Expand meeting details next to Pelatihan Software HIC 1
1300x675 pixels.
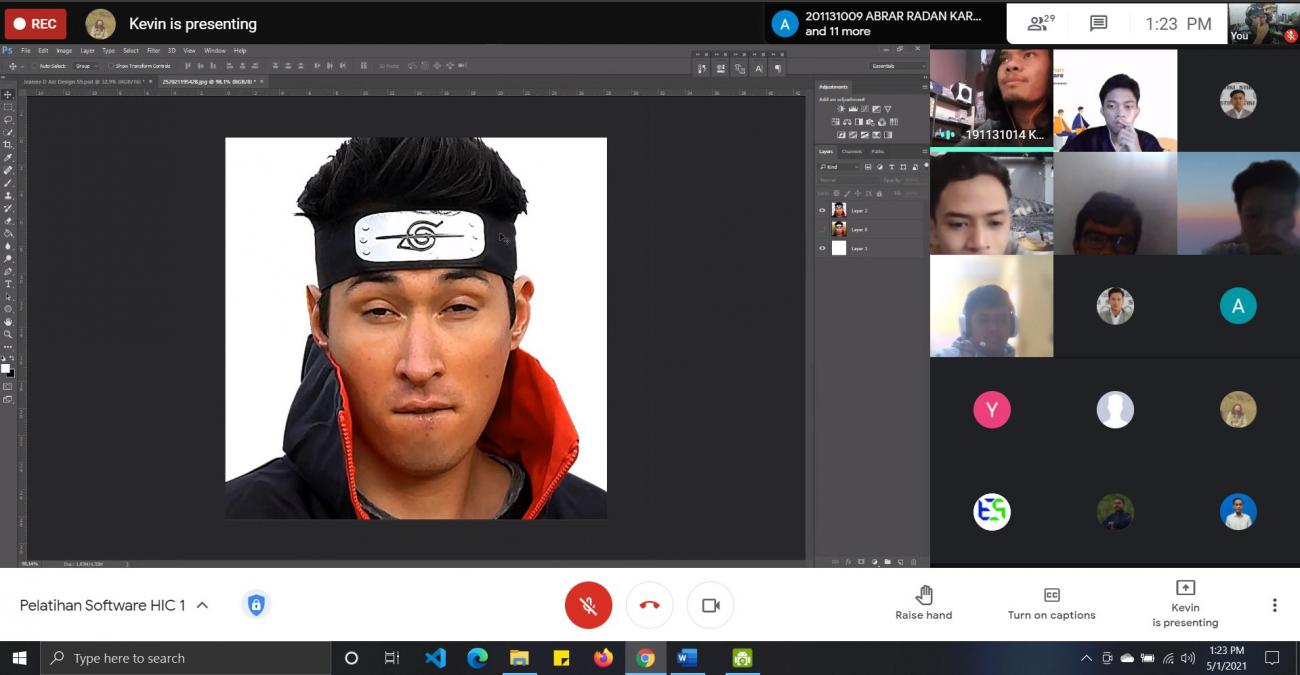tap(202, 605)
